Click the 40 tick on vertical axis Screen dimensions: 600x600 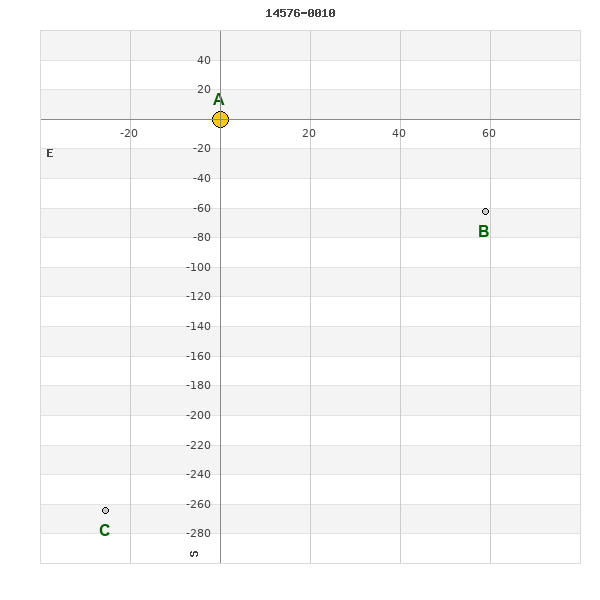204,60
